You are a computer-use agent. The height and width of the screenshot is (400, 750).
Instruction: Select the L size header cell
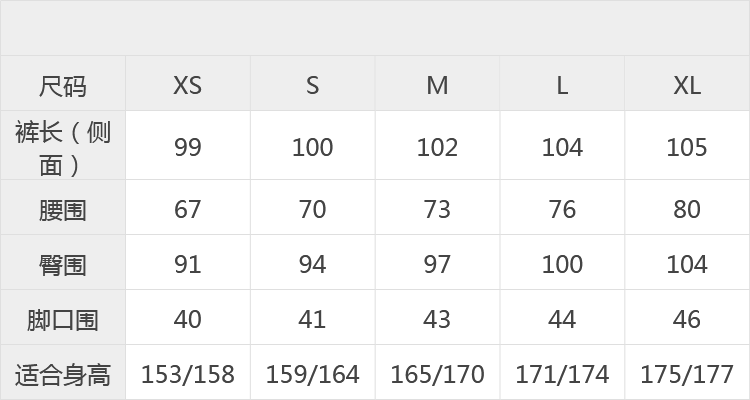click(562, 83)
